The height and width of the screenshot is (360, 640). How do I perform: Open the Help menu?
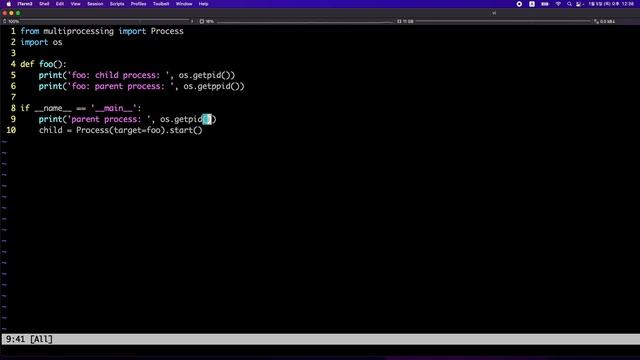pos(203,4)
